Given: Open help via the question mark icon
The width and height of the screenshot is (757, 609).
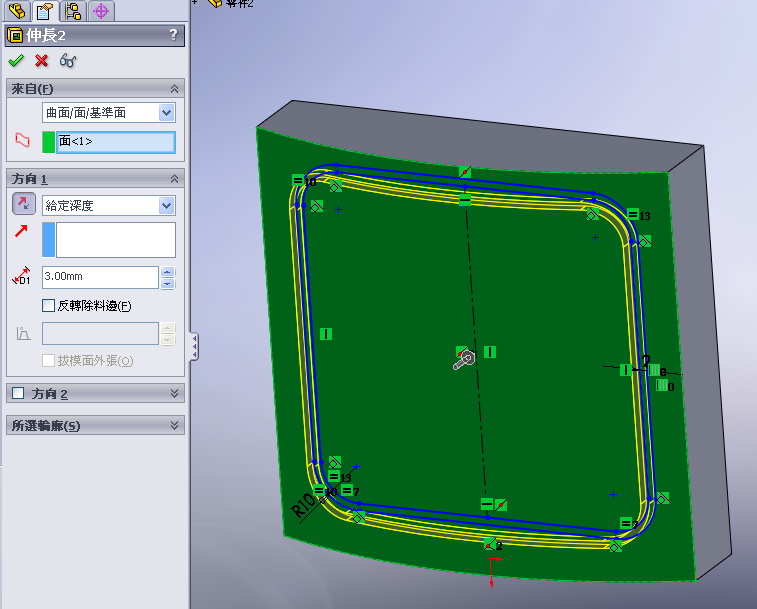Looking at the screenshot, I should pos(173,35).
